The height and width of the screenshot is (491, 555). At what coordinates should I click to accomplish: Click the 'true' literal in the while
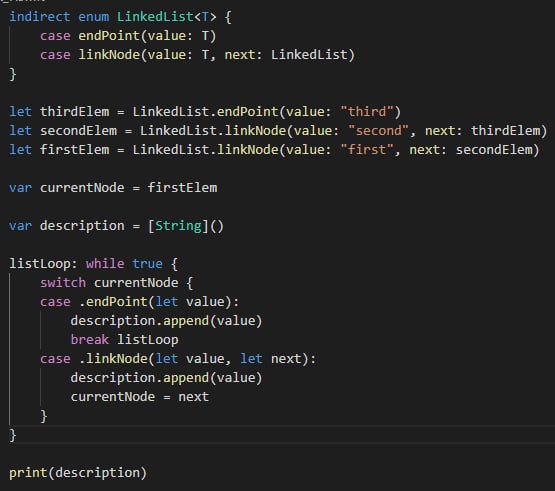click(x=147, y=264)
